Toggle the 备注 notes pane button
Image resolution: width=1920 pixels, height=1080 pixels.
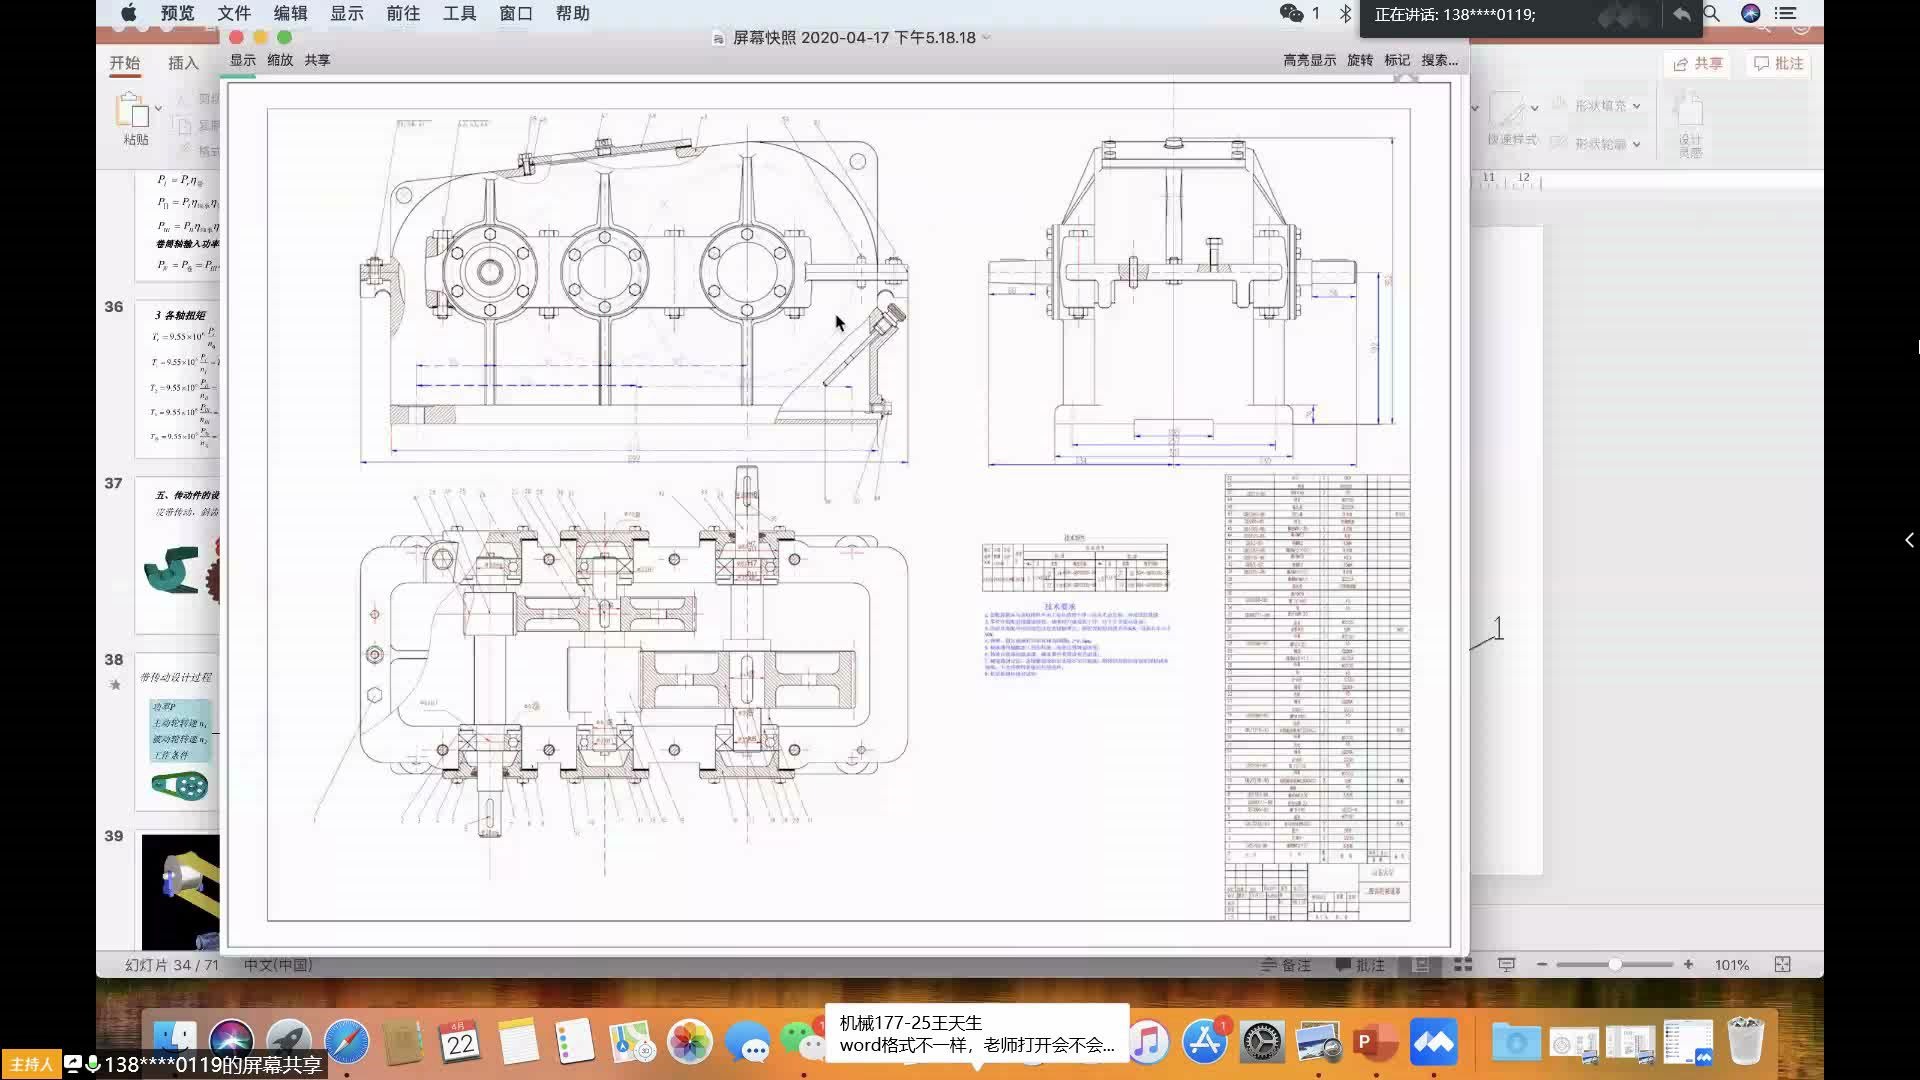(x=1286, y=965)
